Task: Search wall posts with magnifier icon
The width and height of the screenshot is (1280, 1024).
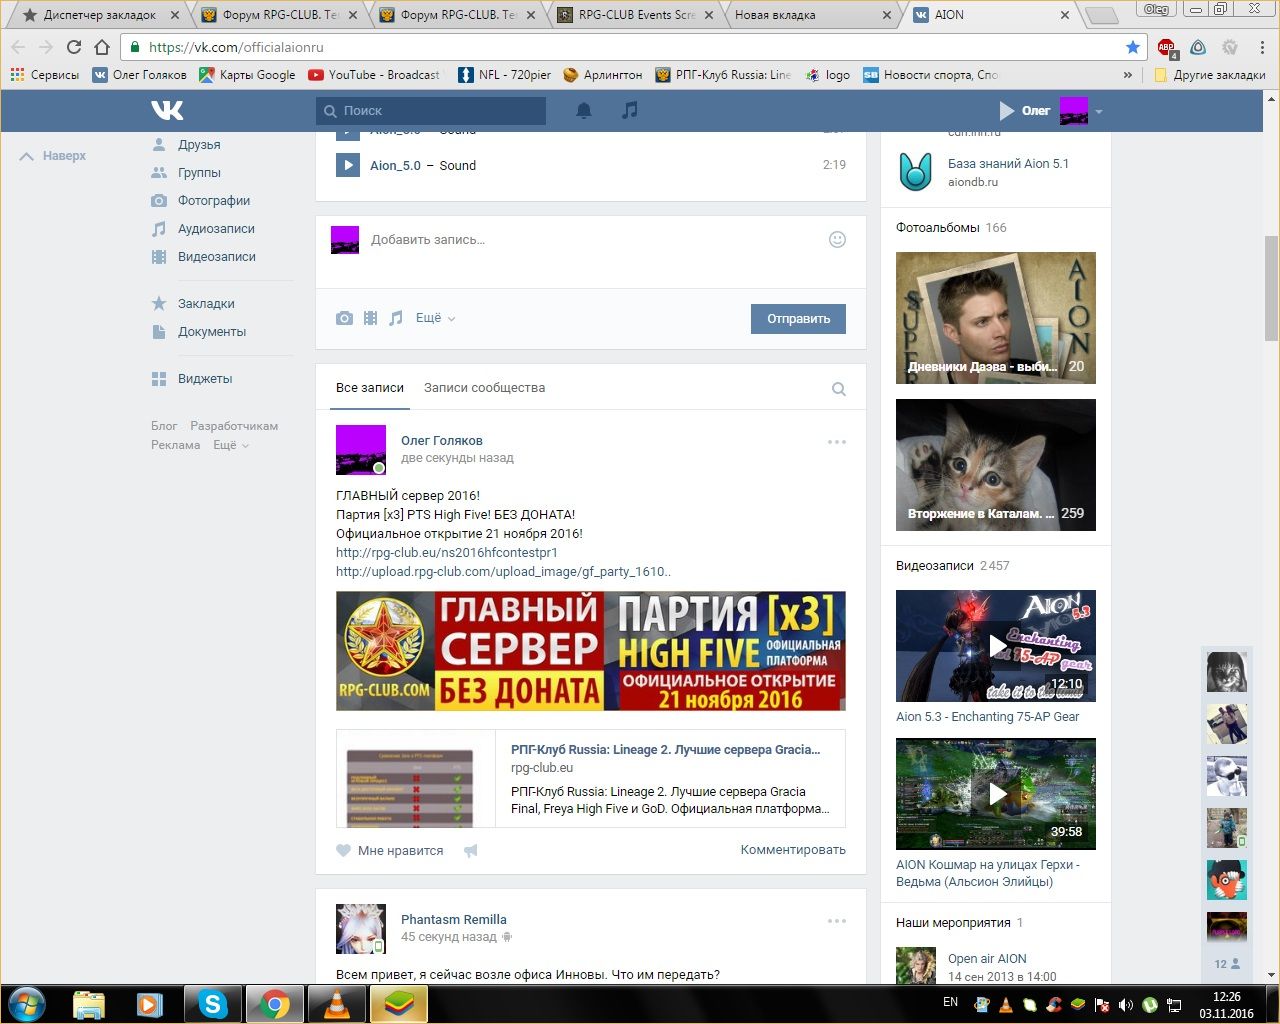Action: [x=839, y=389]
